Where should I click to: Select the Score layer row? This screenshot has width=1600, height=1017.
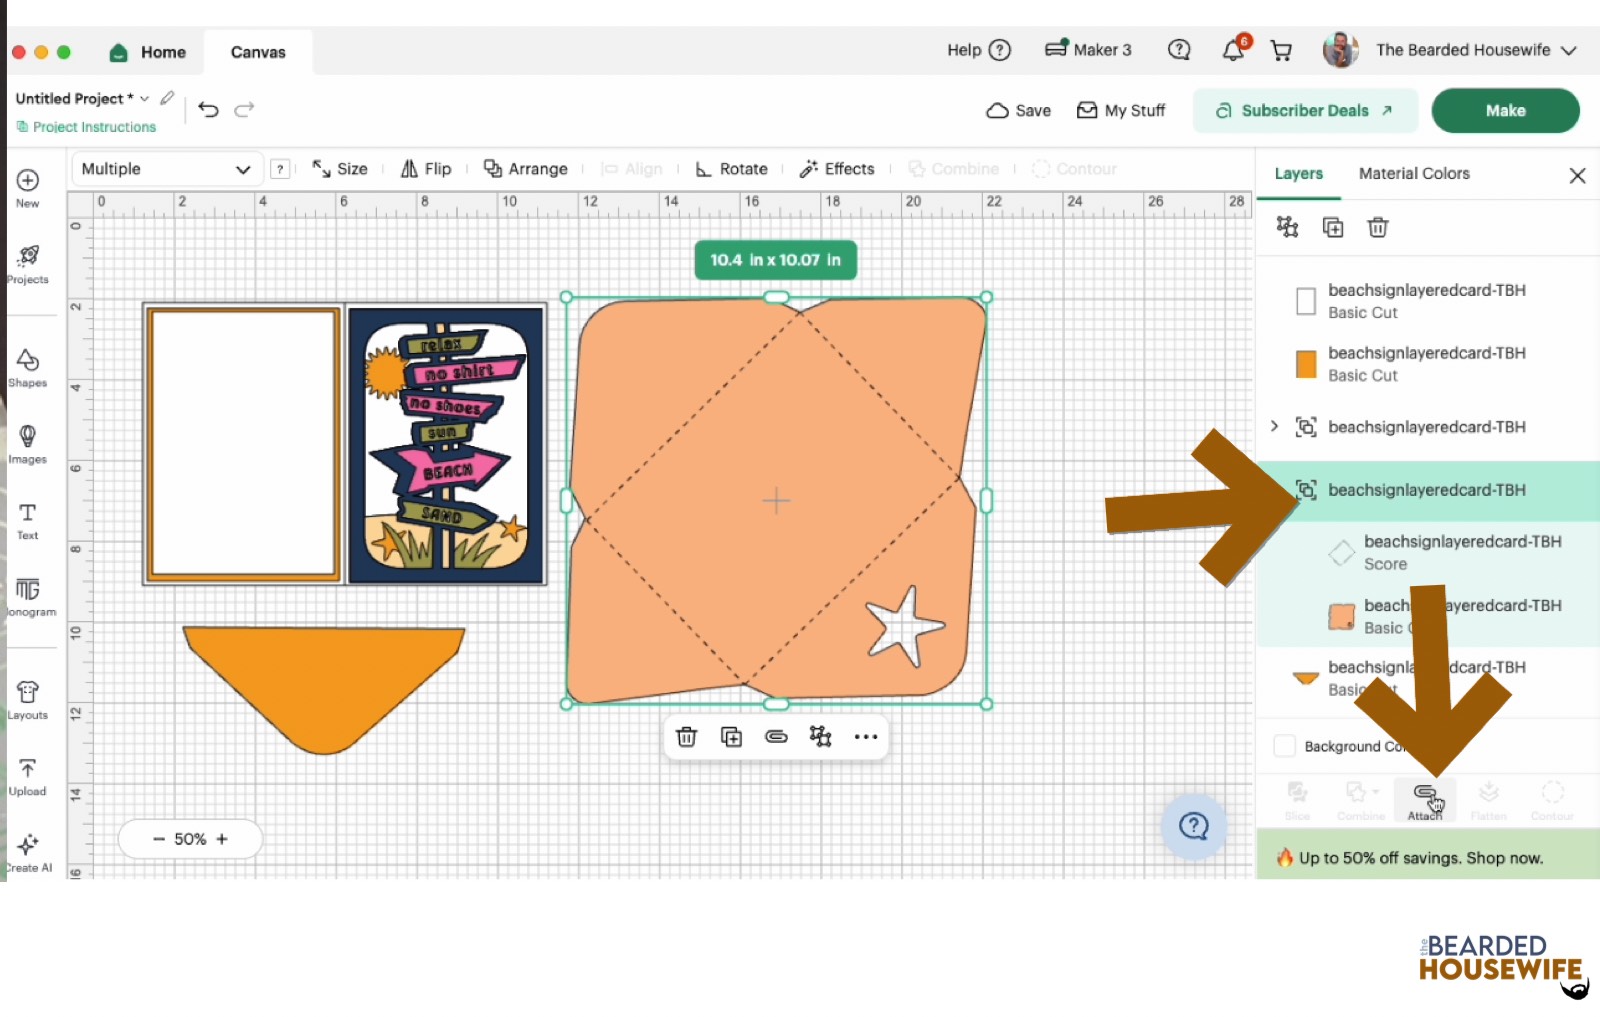[x=1428, y=552]
